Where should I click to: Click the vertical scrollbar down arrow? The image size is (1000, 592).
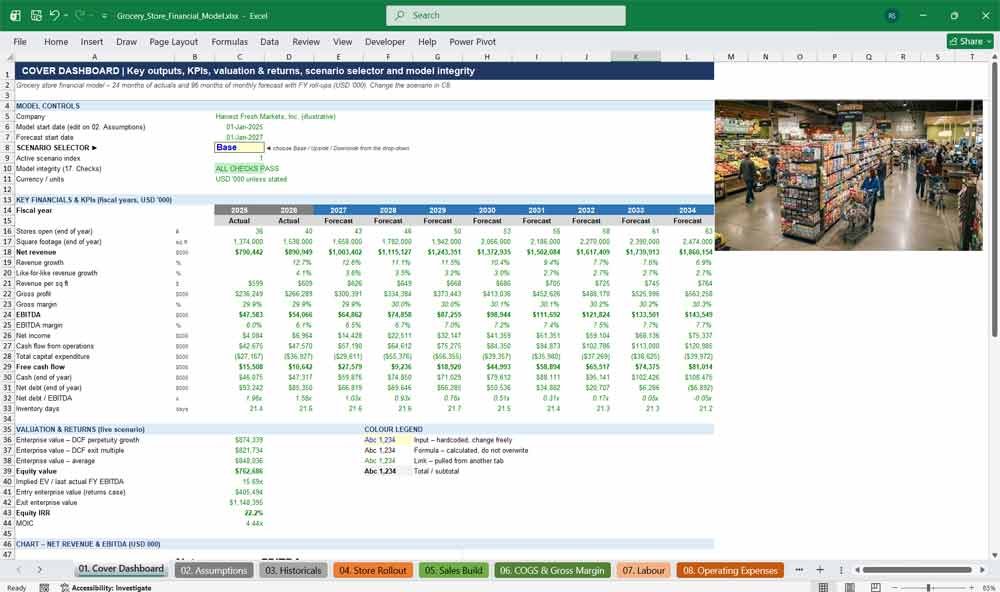(994, 556)
